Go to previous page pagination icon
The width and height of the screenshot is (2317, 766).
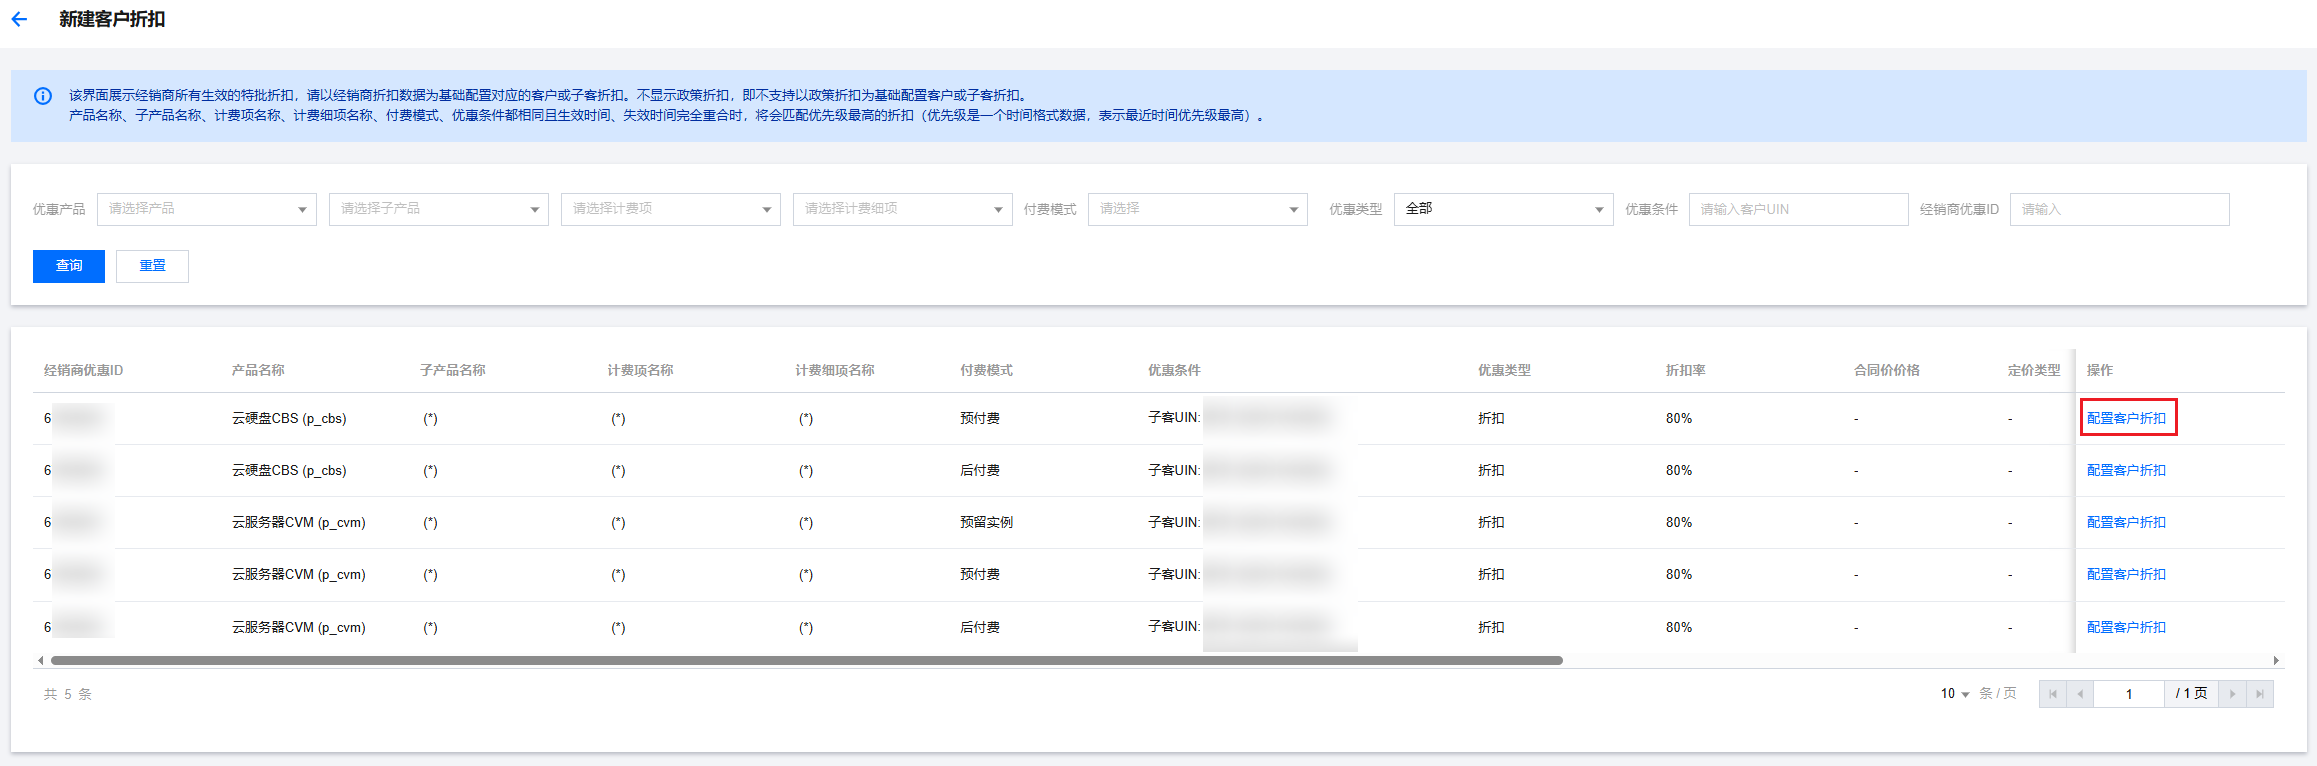click(x=2080, y=694)
